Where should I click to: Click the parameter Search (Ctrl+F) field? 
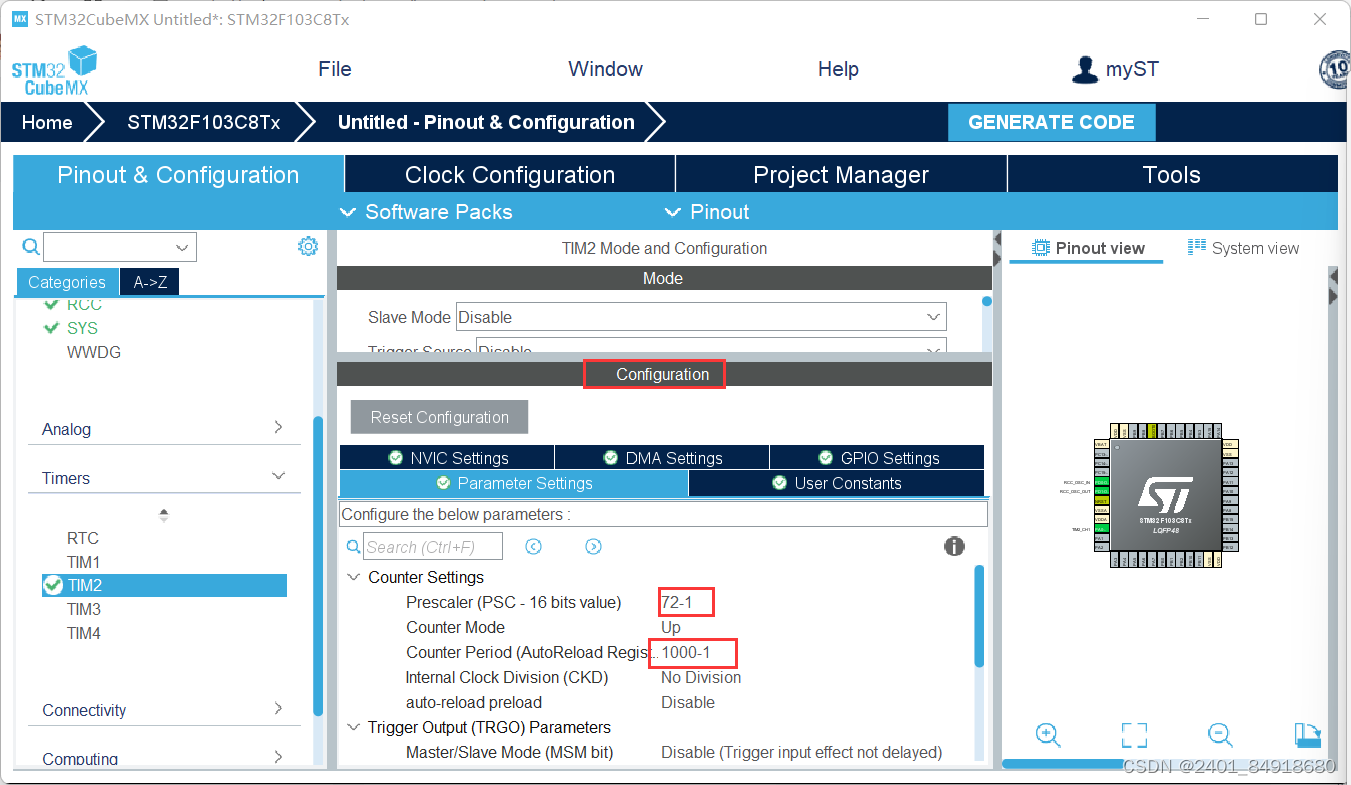pos(432,547)
